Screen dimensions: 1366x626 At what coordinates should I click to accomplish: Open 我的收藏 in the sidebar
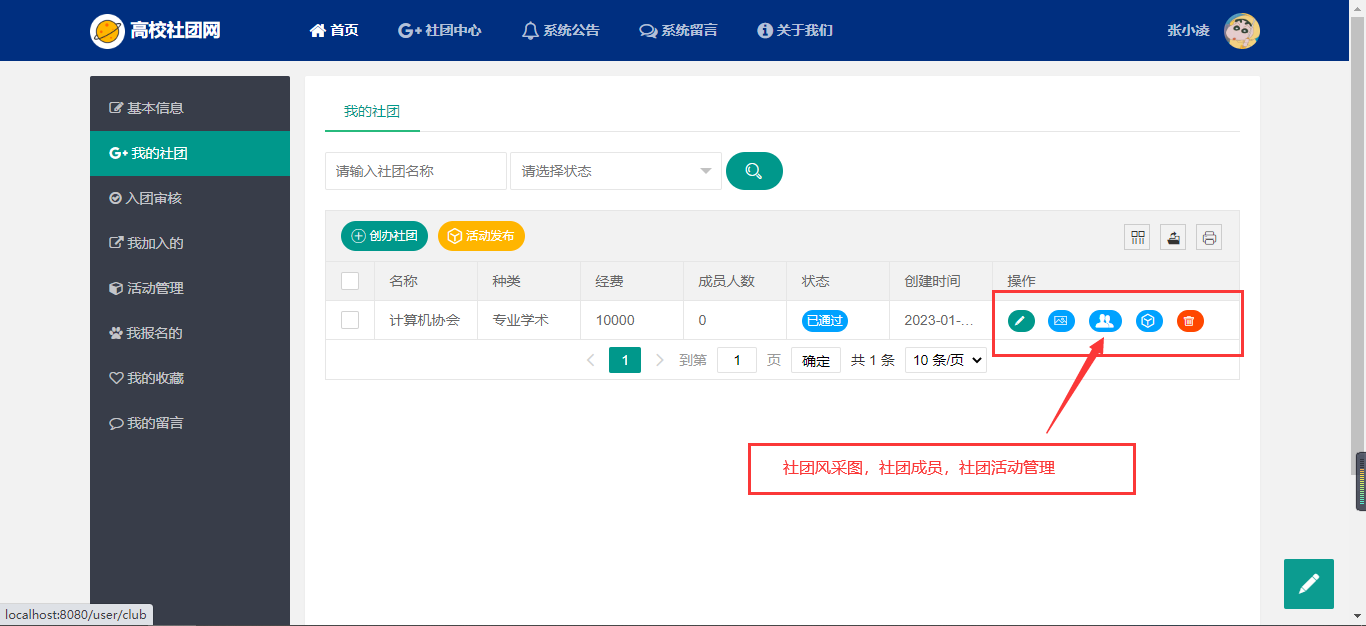190,378
